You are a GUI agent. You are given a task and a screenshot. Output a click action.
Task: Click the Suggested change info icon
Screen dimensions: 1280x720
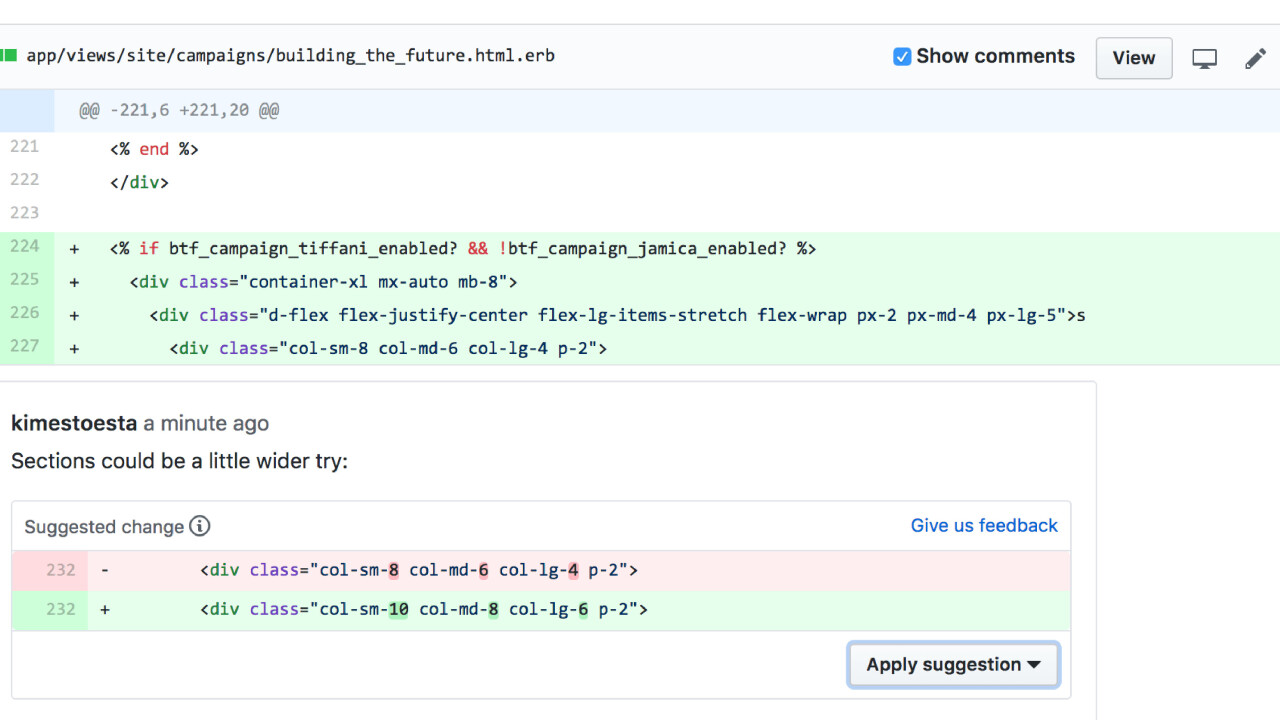tap(200, 526)
